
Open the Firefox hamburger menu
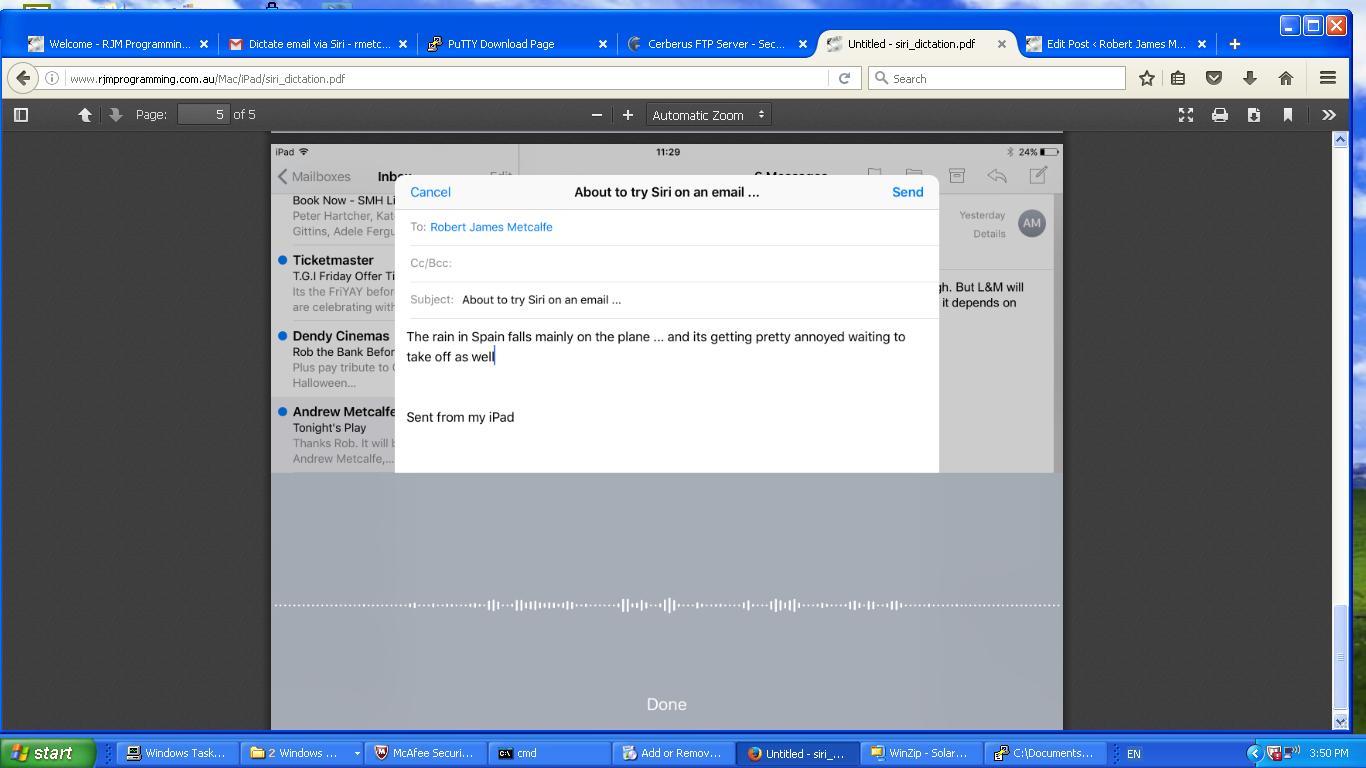pyautogui.click(x=1328, y=78)
